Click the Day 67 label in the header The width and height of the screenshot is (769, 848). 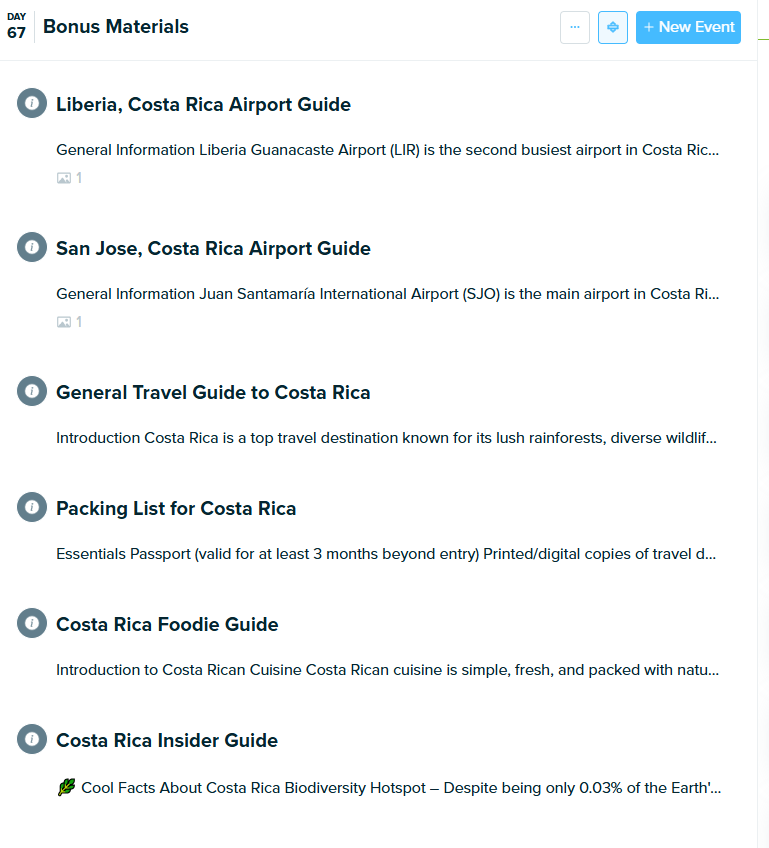[x=15, y=27]
